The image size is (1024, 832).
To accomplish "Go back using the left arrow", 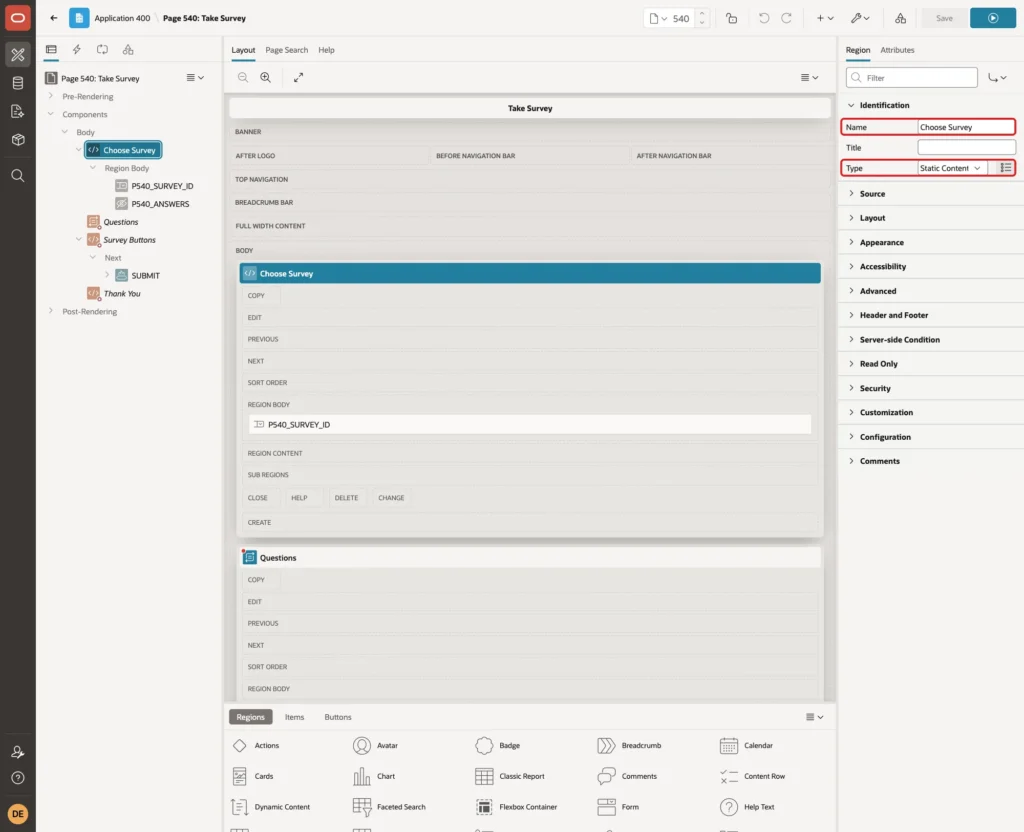I will pos(54,18).
